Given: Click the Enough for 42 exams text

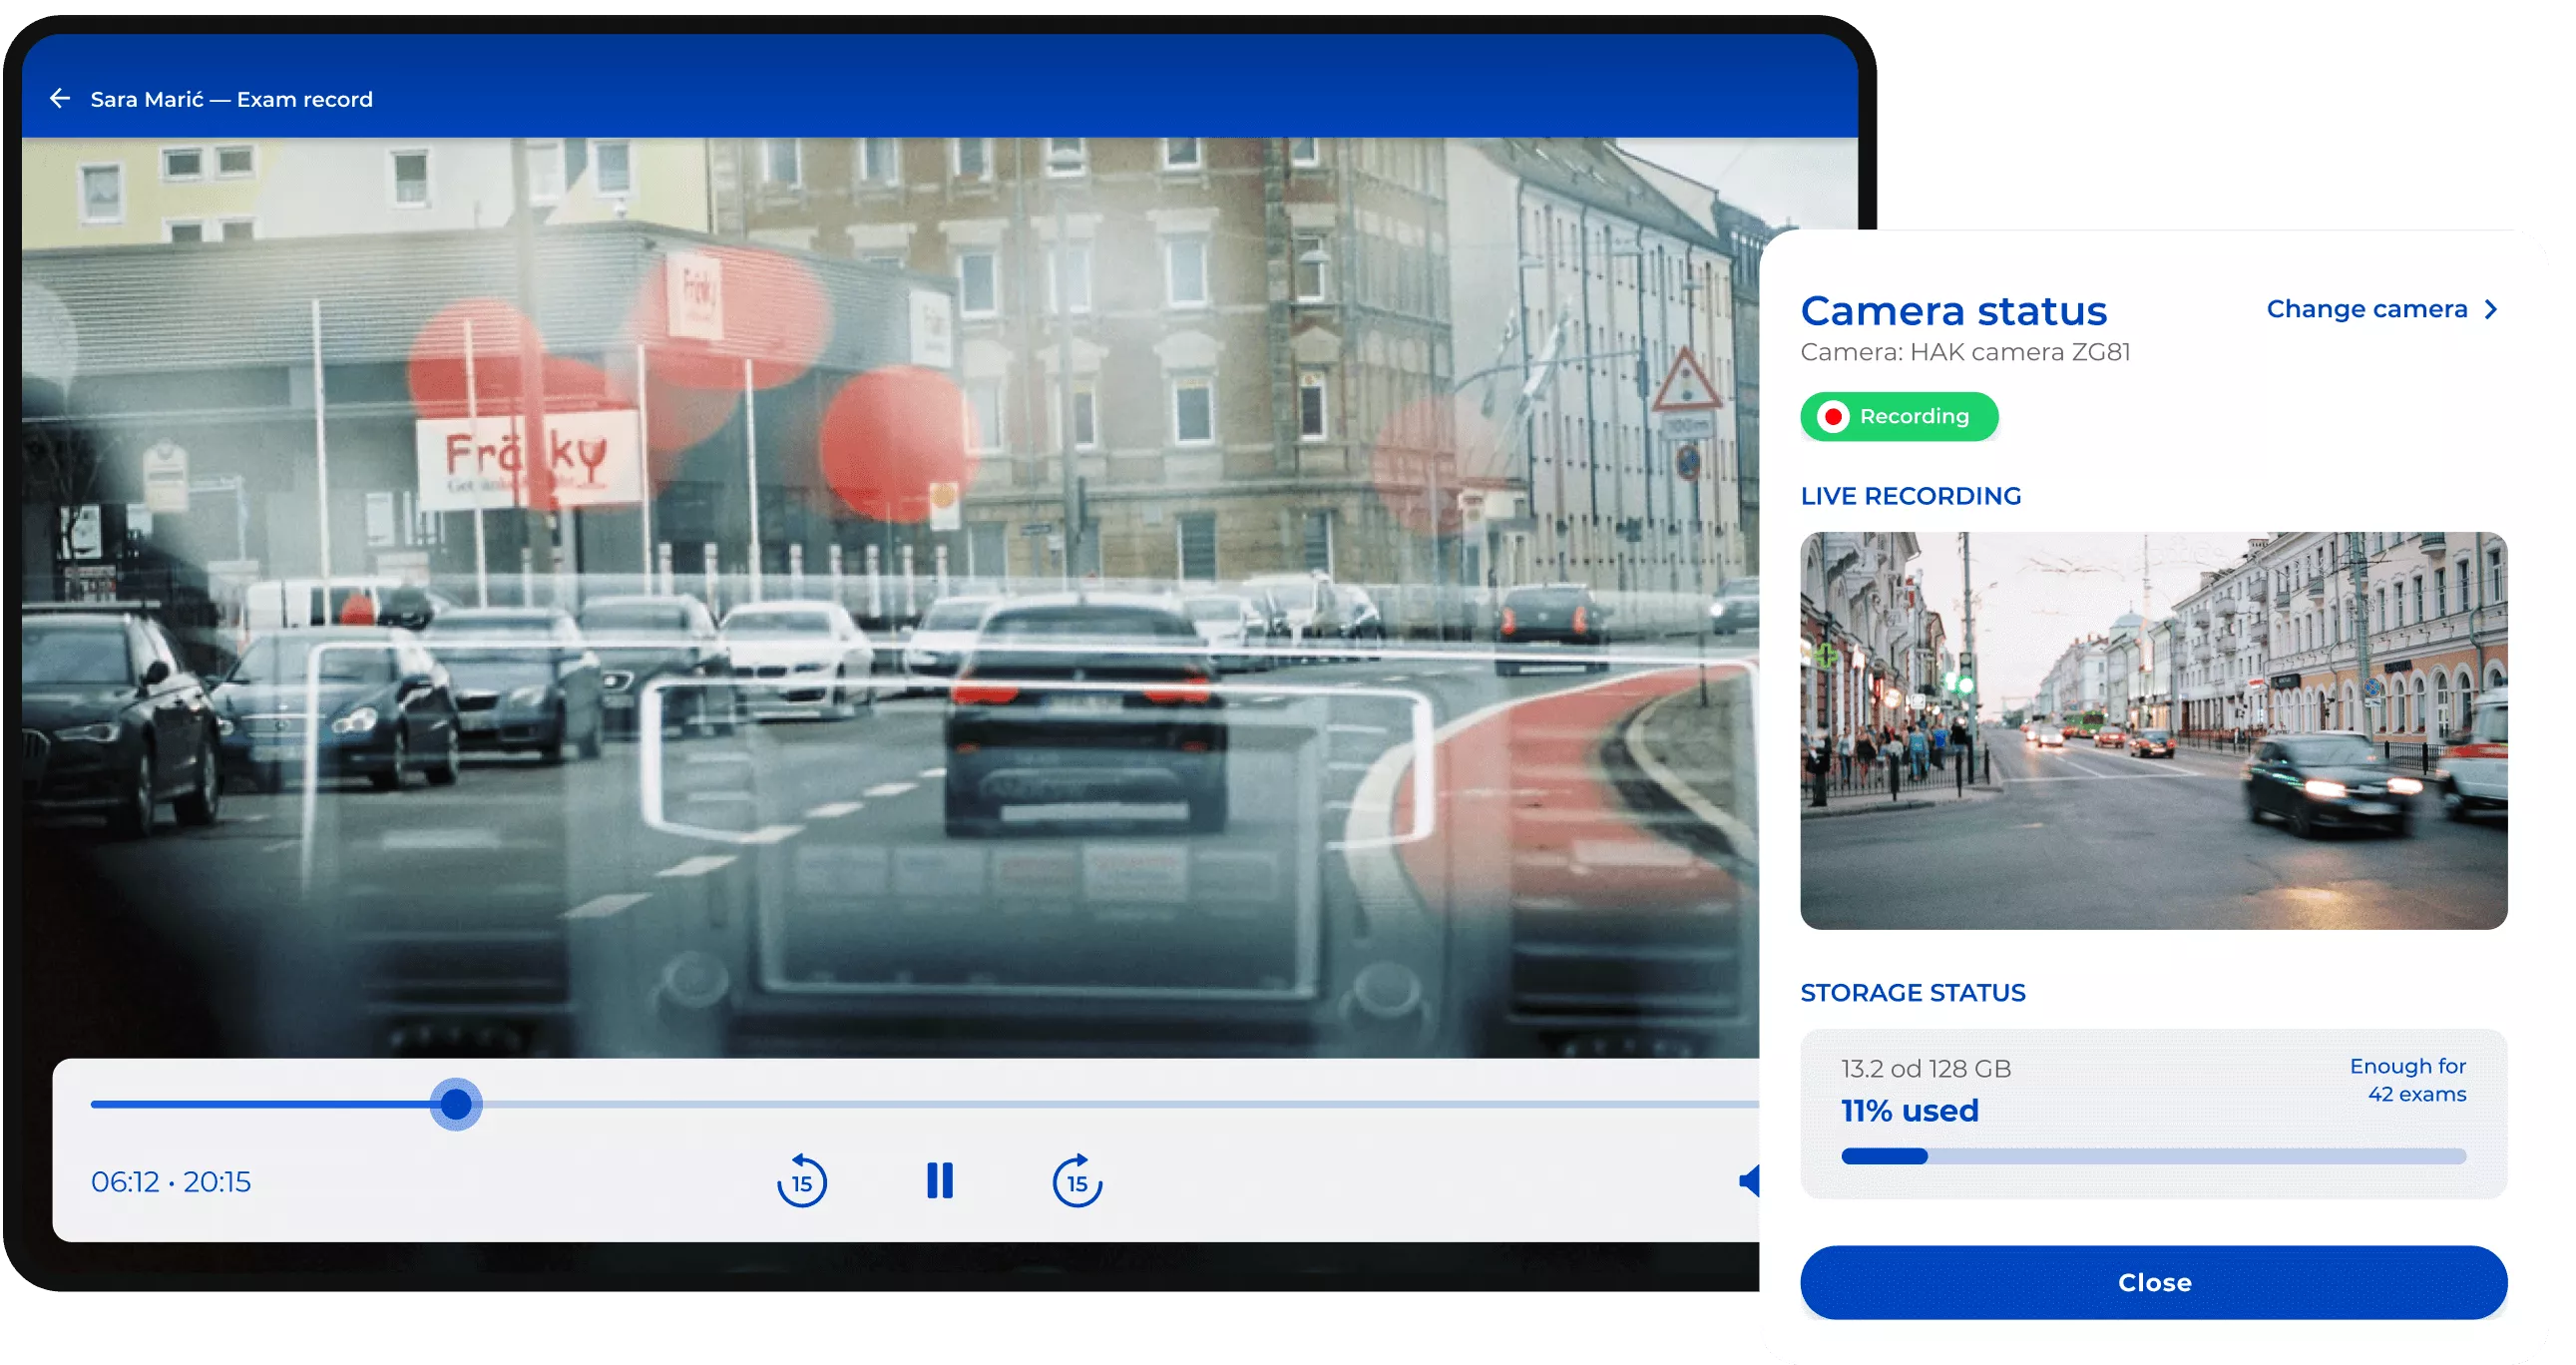Looking at the screenshot, I should (x=2407, y=1080).
